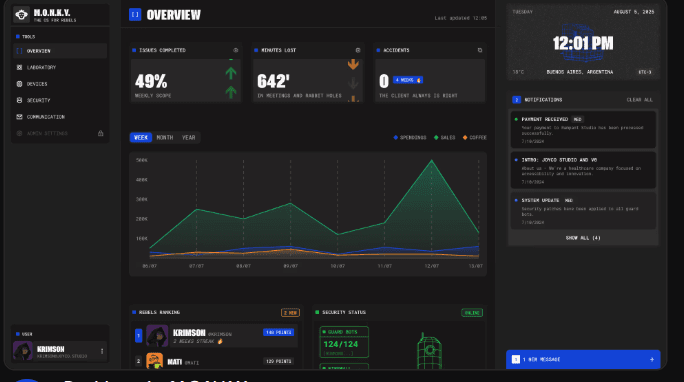Go to Devices in the sidebar
The width and height of the screenshot is (684, 382).
[x=60, y=84]
